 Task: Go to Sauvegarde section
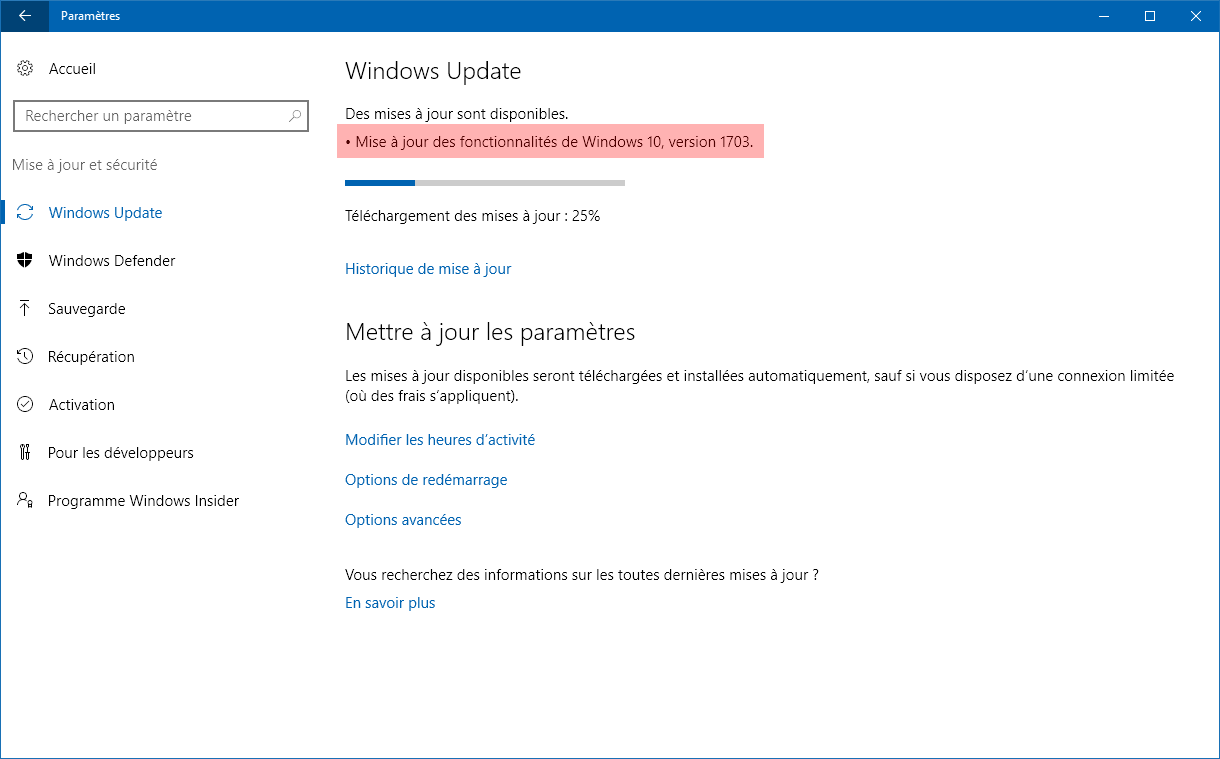(x=87, y=309)
